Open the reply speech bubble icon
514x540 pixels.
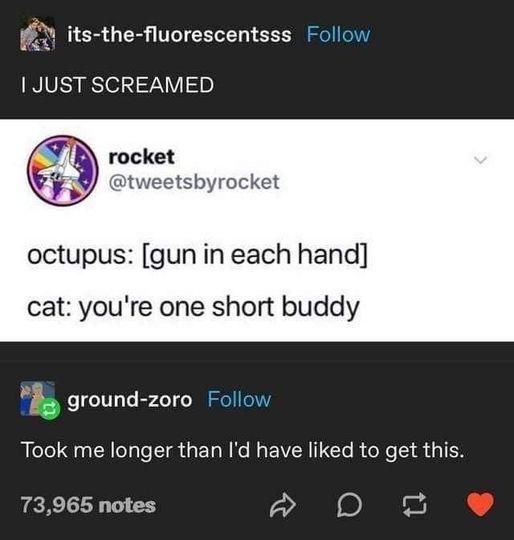click(x=349, y=505)
